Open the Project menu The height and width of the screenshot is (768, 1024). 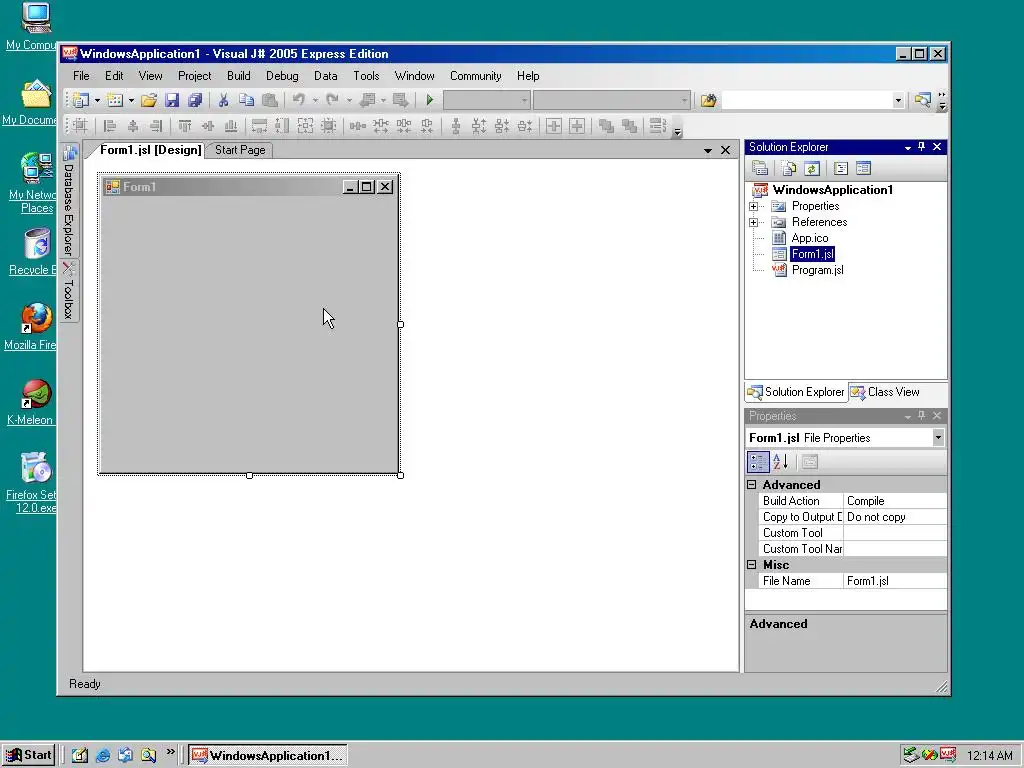[x=195, y=76]
